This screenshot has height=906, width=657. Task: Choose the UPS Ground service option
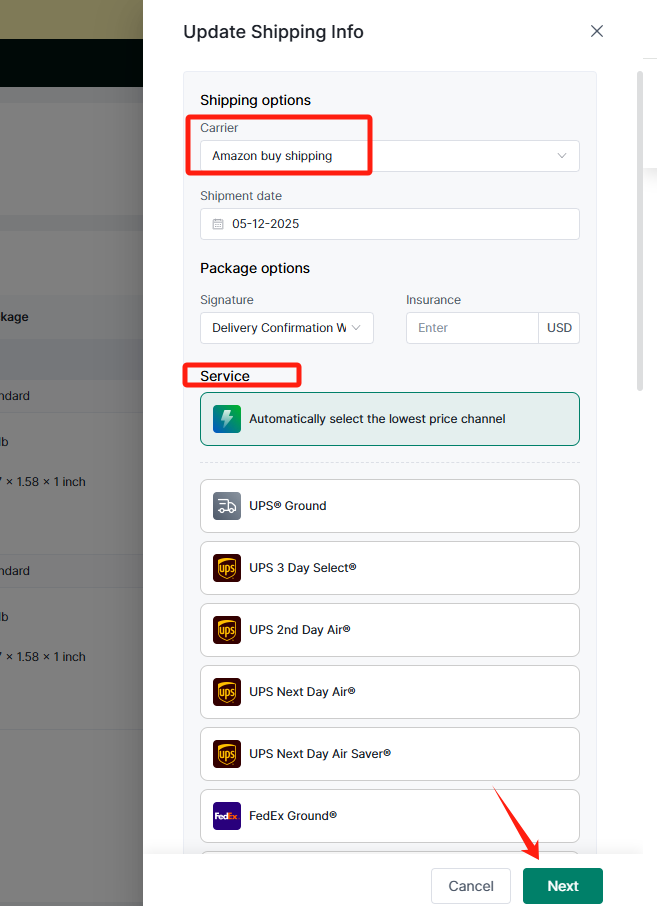pos(389,506)
